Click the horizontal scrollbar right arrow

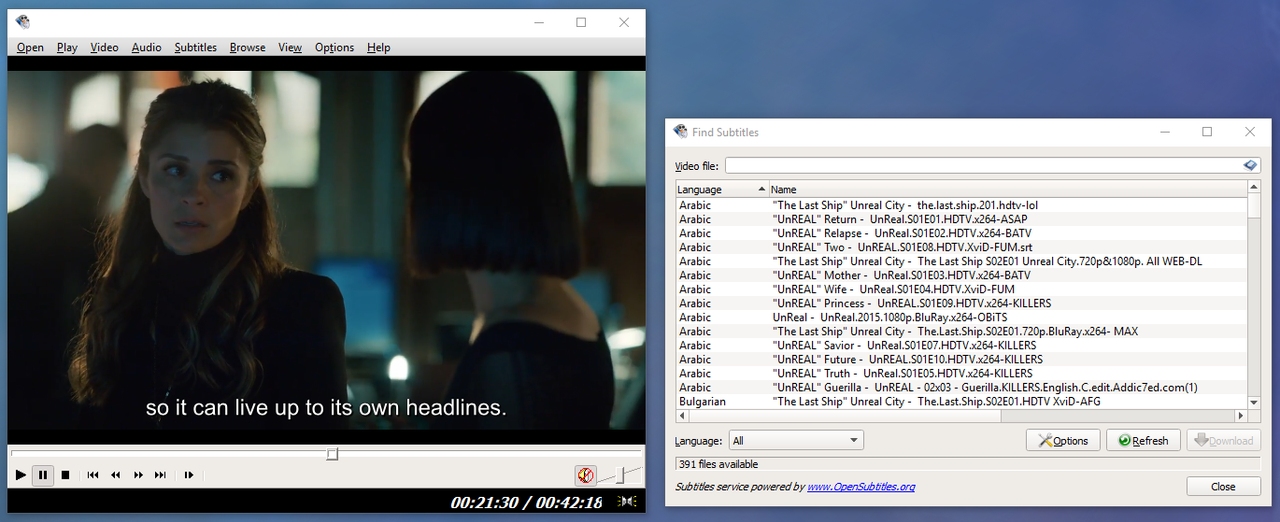pyautogui.click(x=1240, y=415)
